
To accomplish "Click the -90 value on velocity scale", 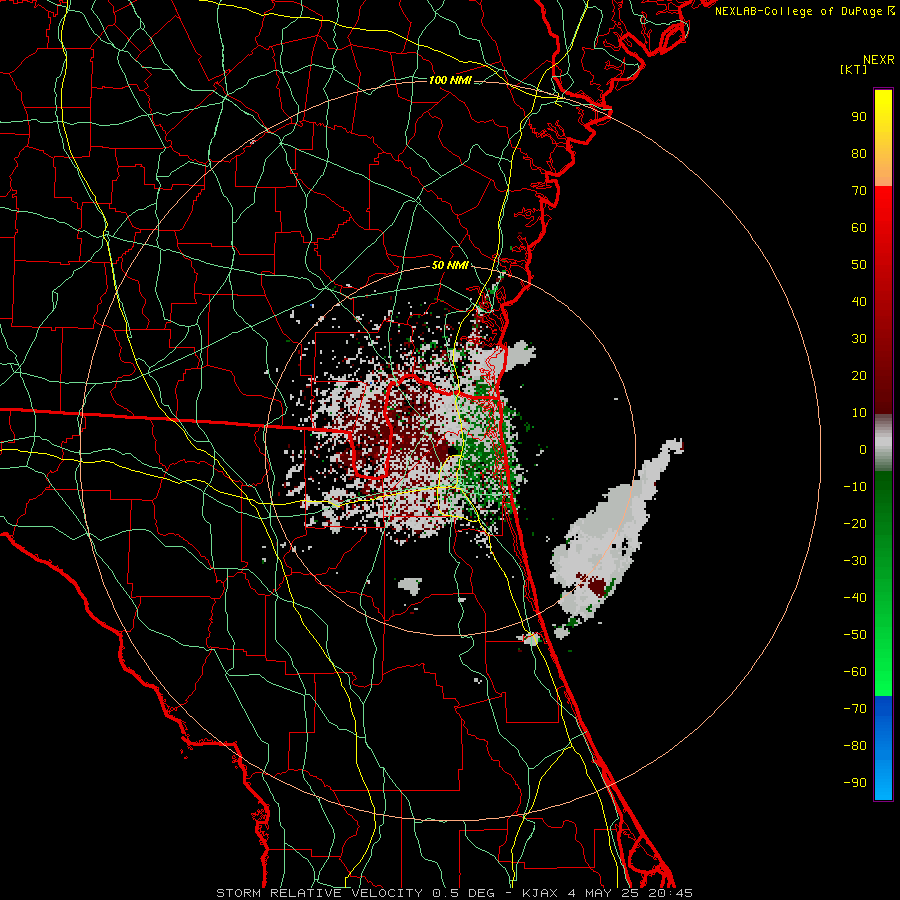I will [855, 783].
